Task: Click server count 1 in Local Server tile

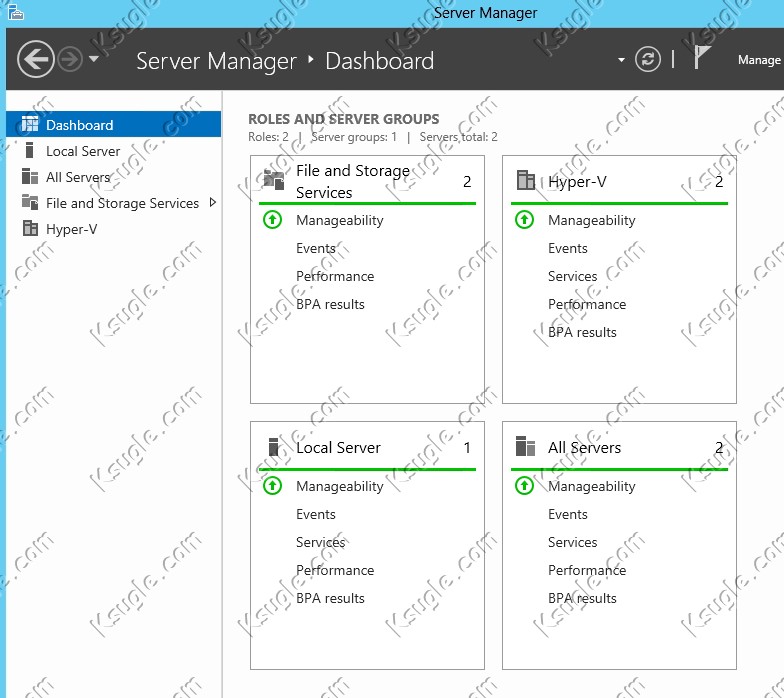Action: tap(467, 448)
